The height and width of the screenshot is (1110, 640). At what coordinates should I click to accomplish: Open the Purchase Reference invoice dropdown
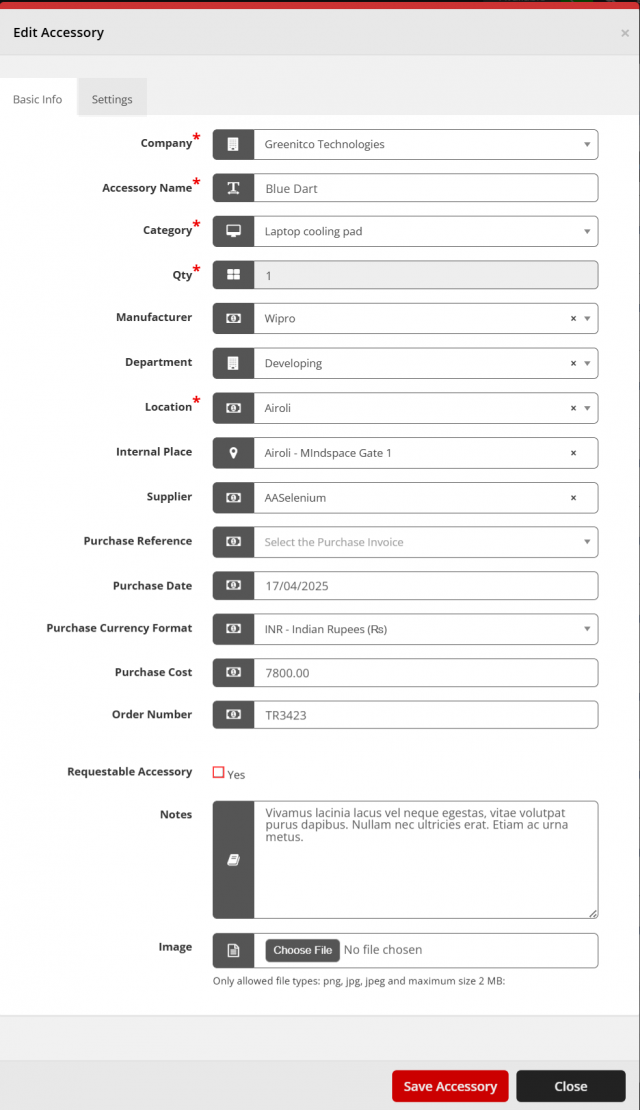(425, 542)
